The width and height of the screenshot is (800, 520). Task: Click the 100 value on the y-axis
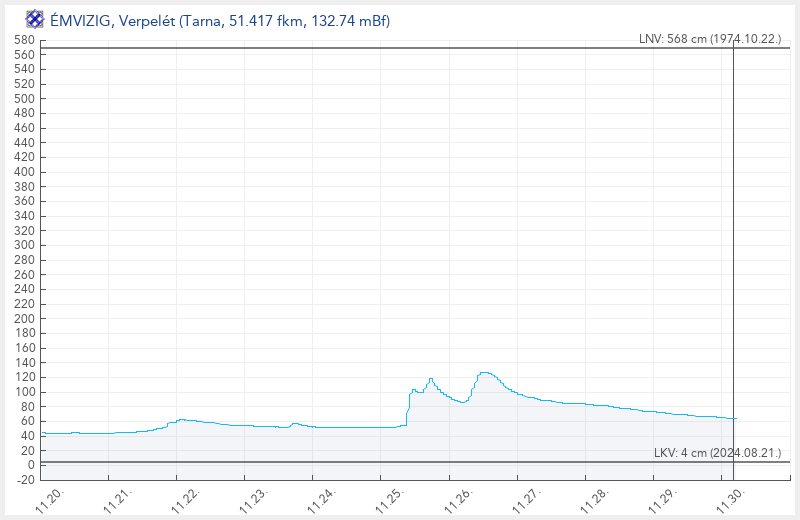[x=25, y=392]
